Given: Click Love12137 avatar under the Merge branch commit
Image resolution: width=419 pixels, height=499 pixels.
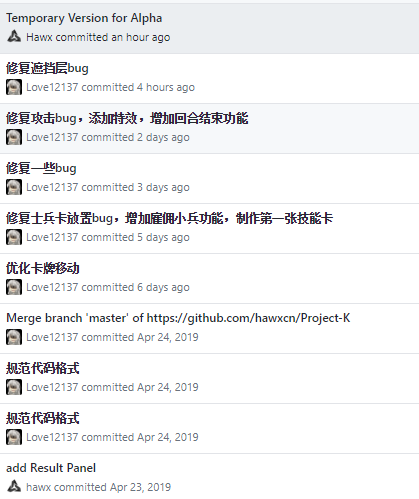Looking at the screenshot, I should coord(14,337).
